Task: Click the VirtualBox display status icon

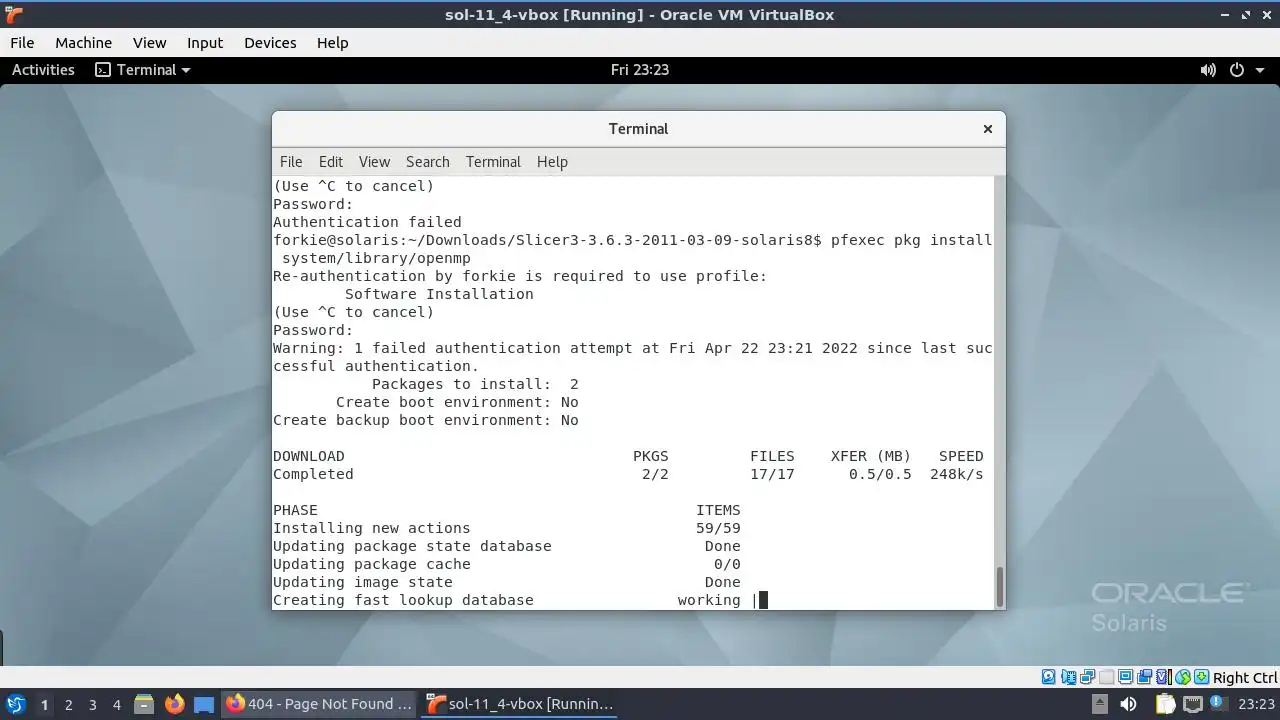Action: (x=1125, y=677)
